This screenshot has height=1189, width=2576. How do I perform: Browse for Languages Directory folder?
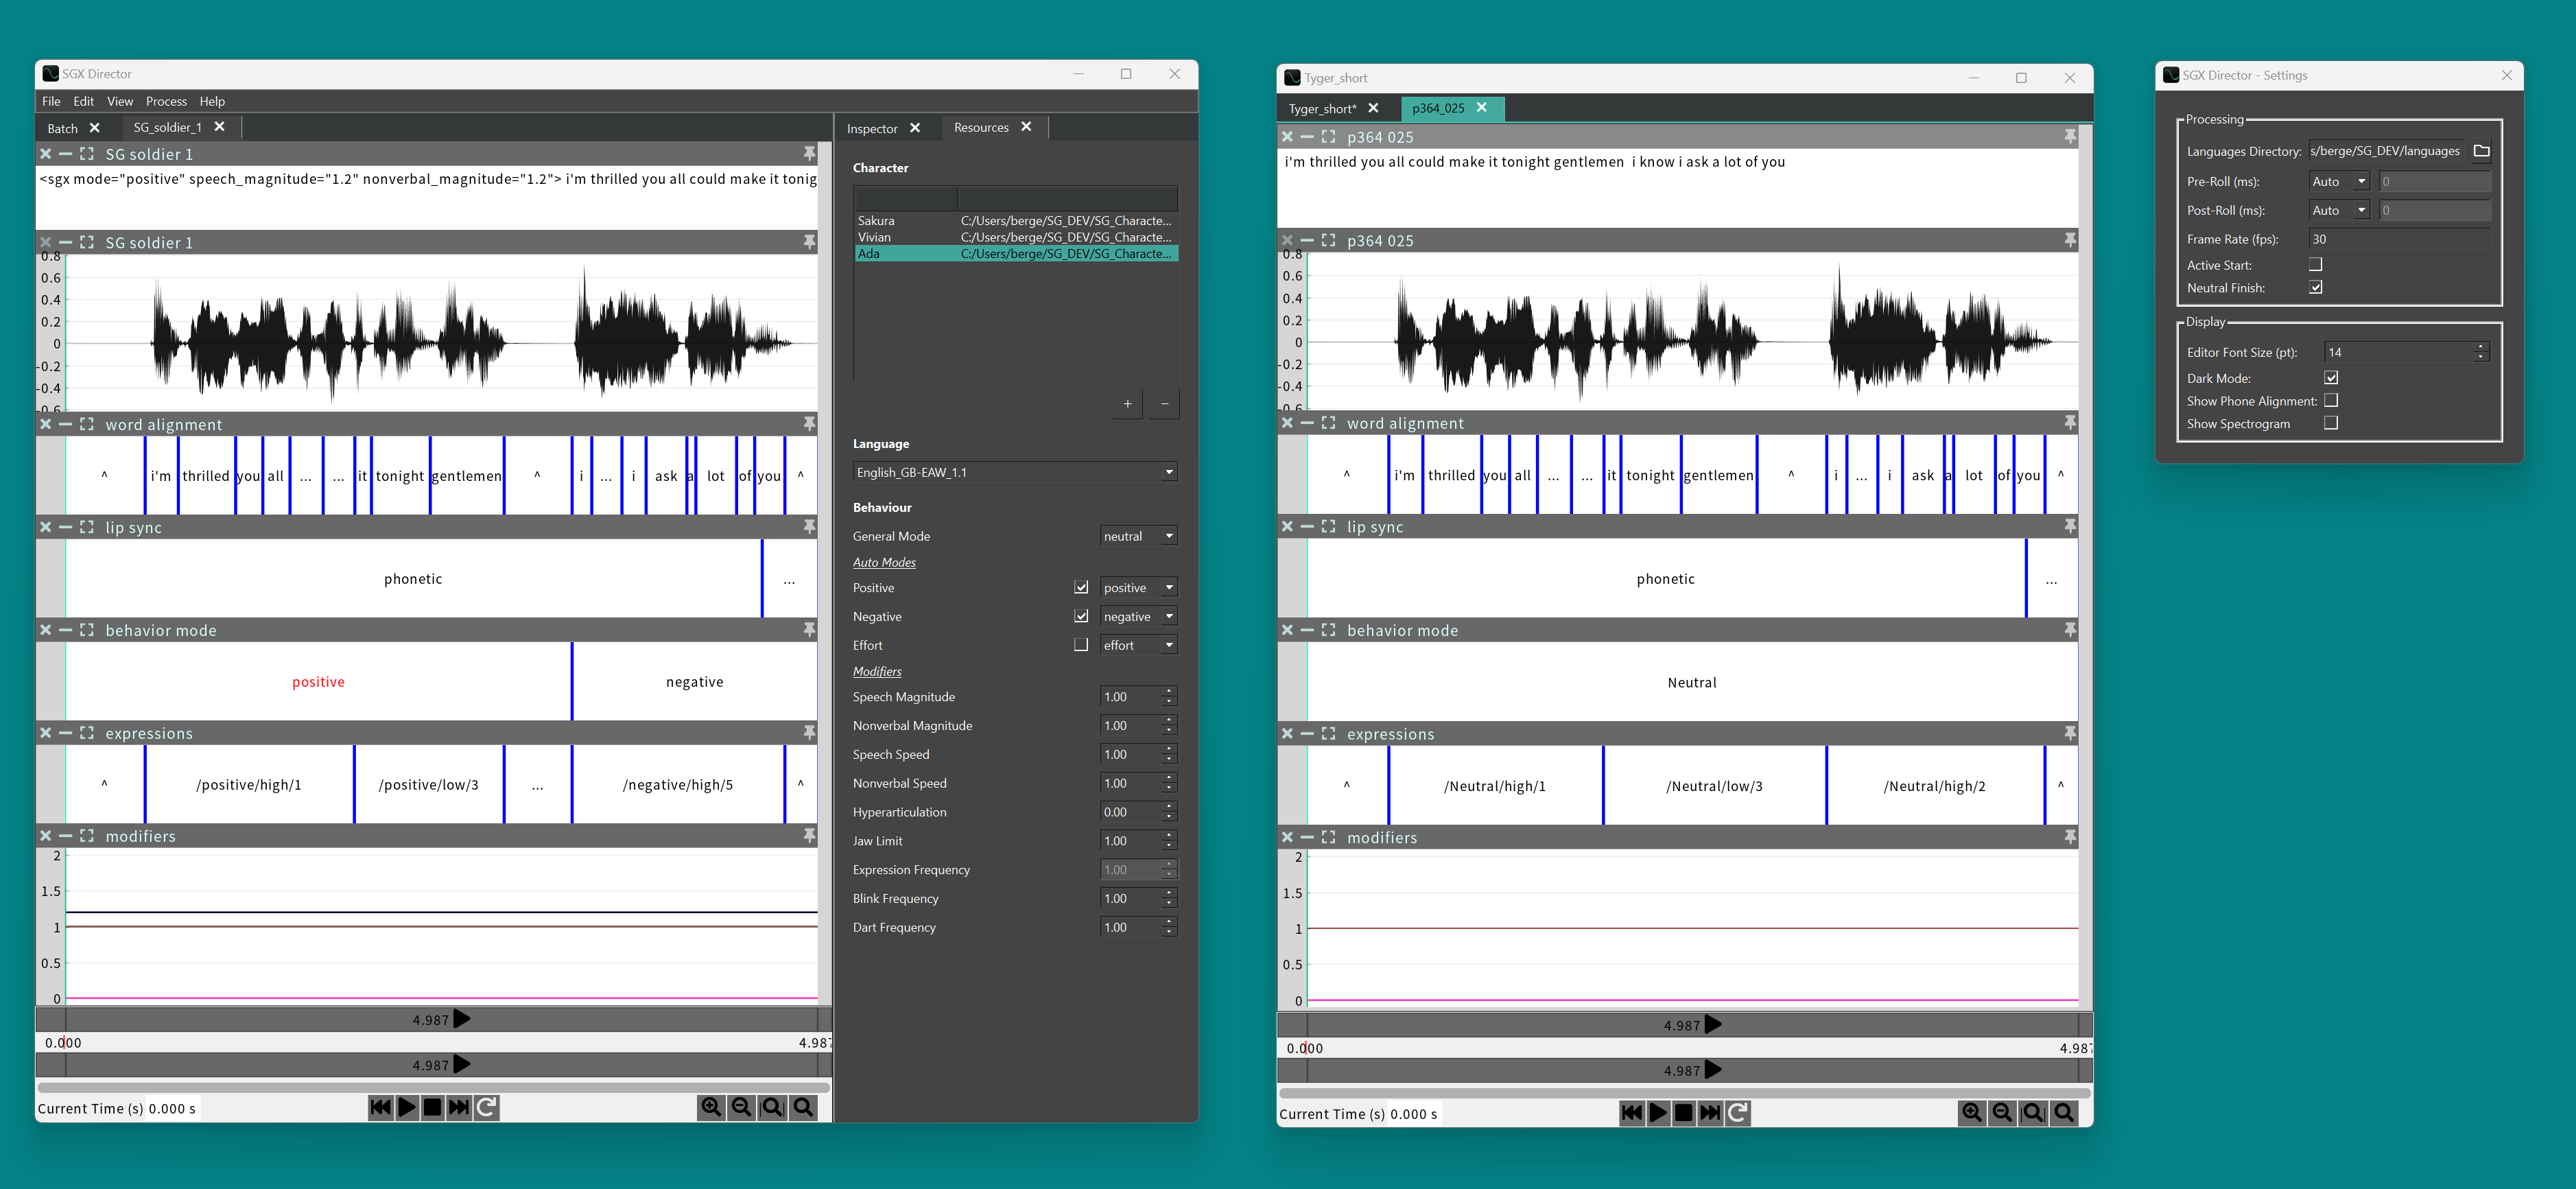(2481, 151)
